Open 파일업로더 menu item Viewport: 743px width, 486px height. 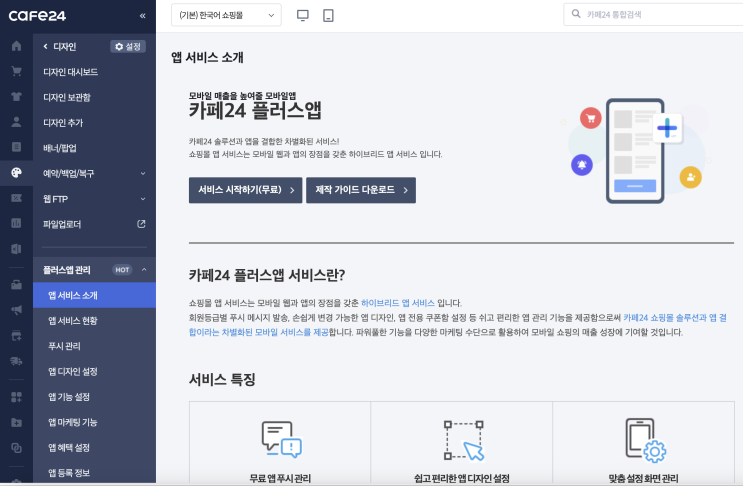click(x=62, y=224)
